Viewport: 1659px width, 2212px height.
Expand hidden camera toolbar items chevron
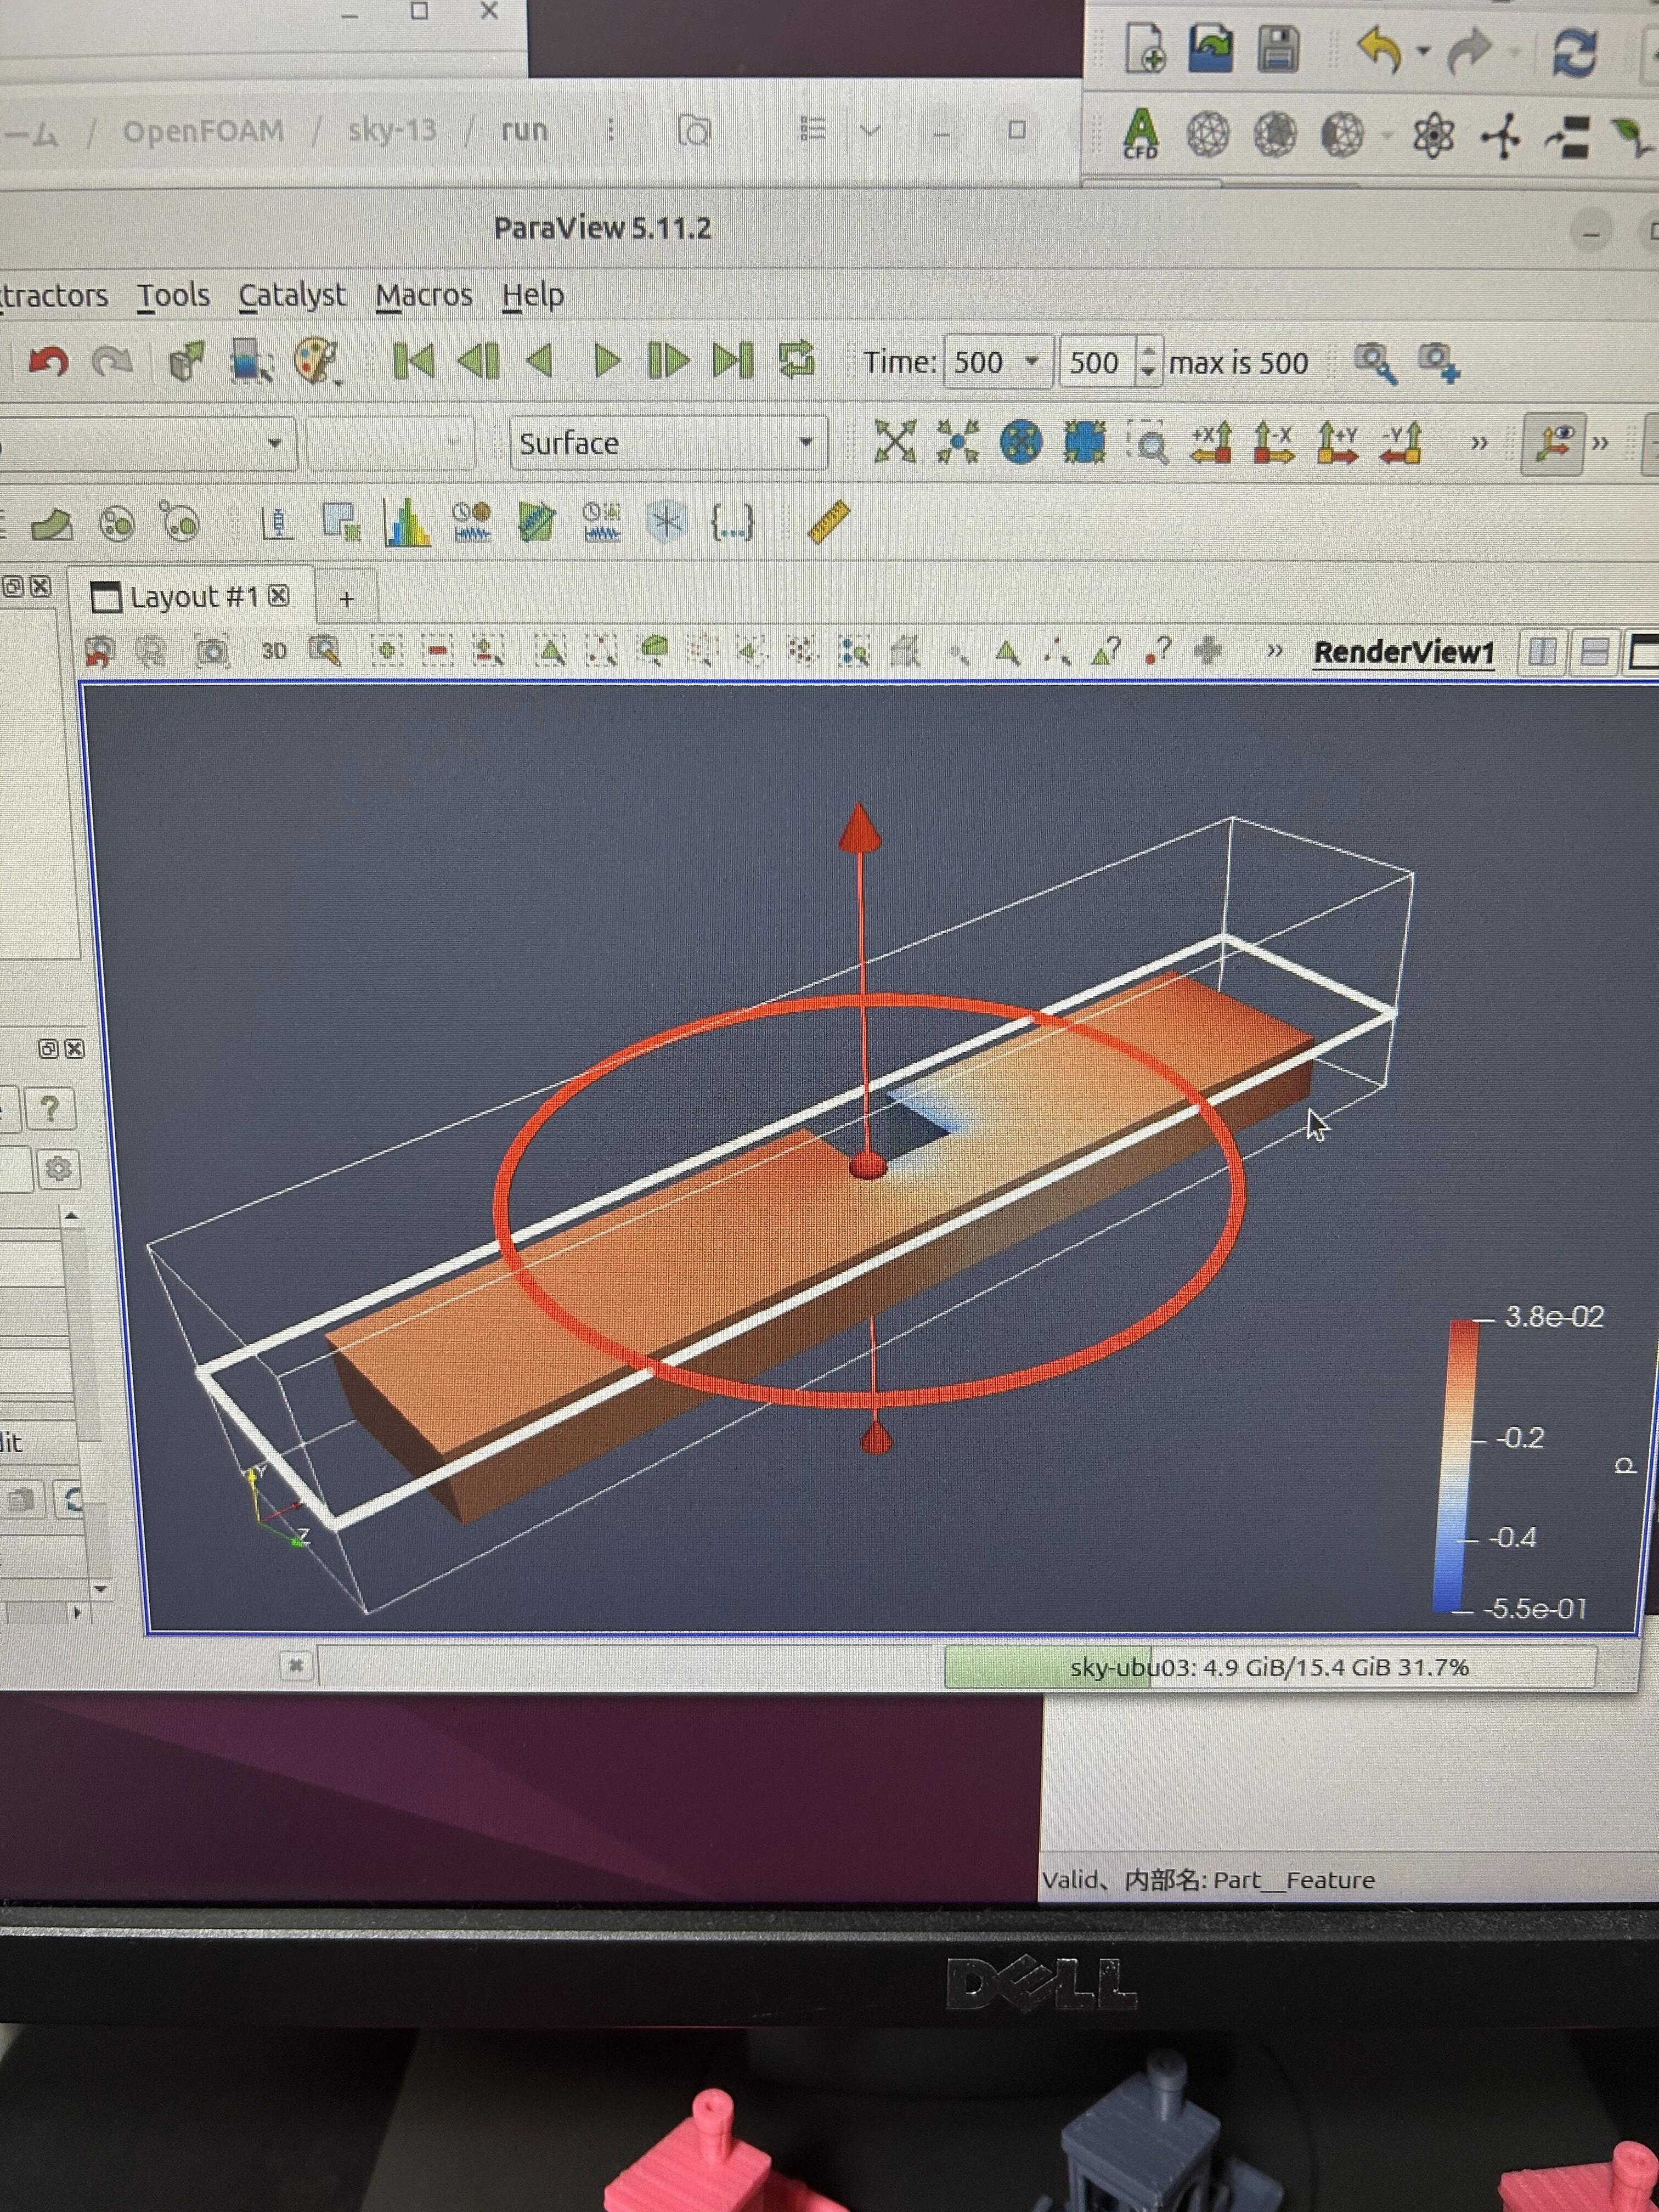point(1479,443)
